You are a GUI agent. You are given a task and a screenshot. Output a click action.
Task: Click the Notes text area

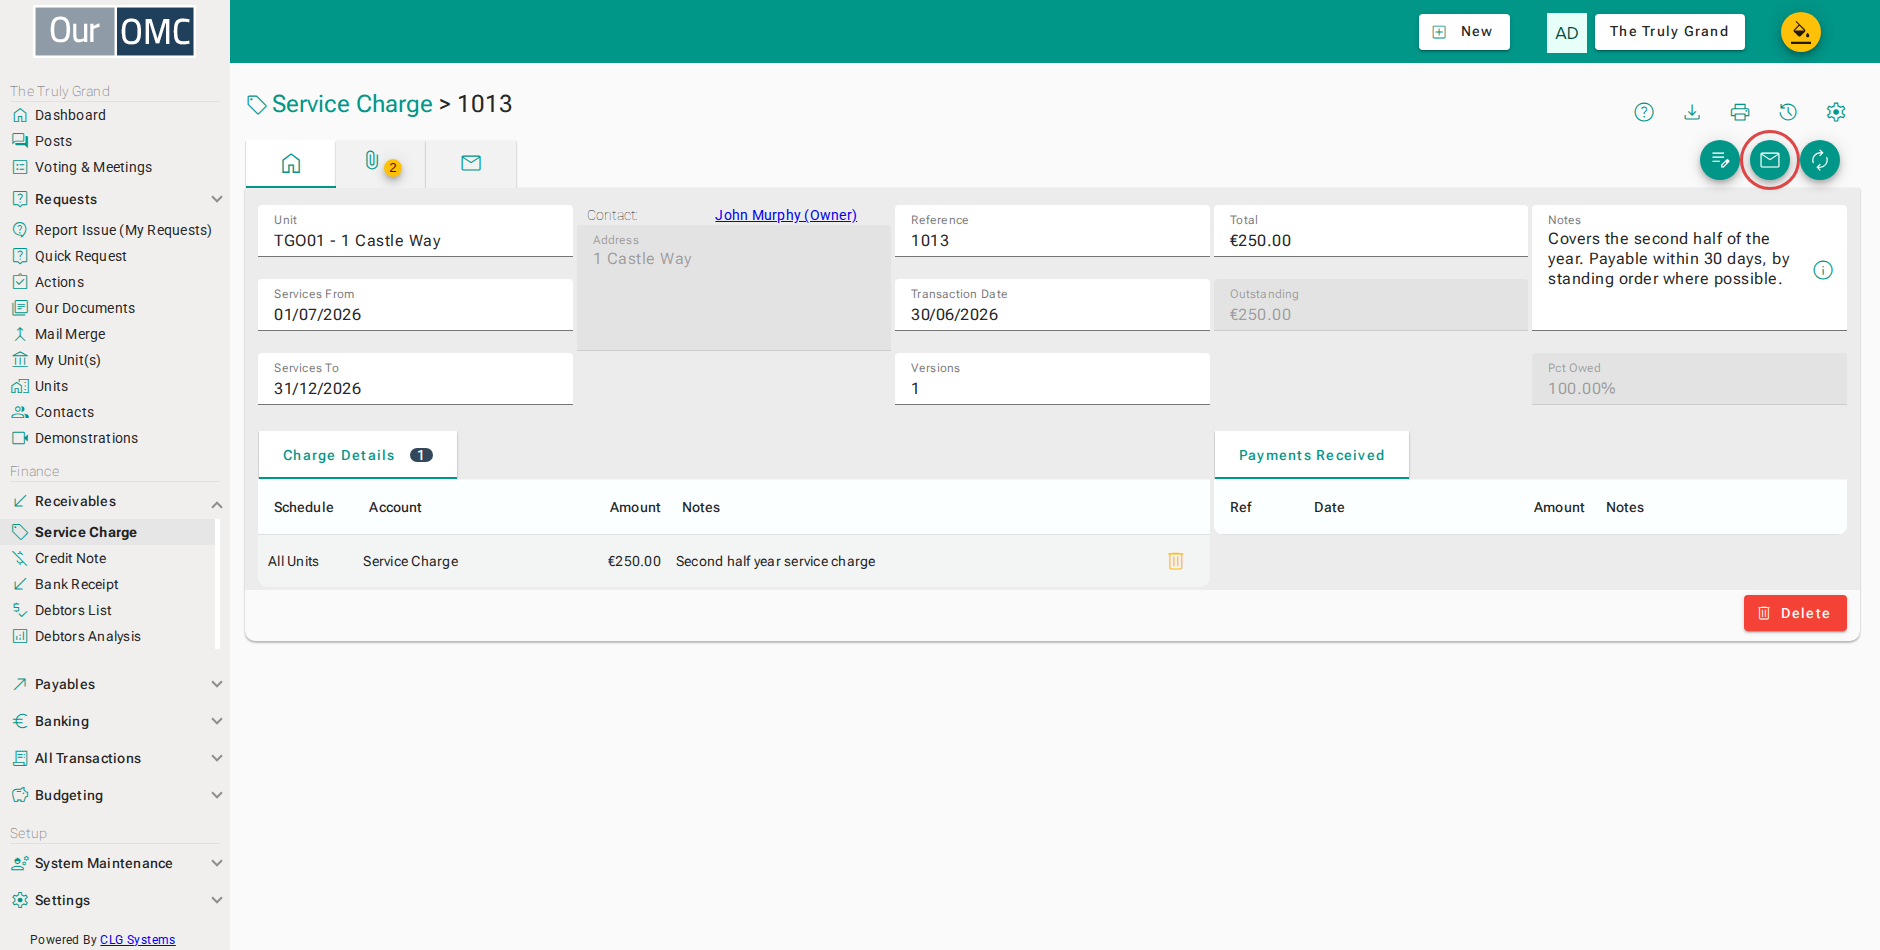(x=1689, y=268)
